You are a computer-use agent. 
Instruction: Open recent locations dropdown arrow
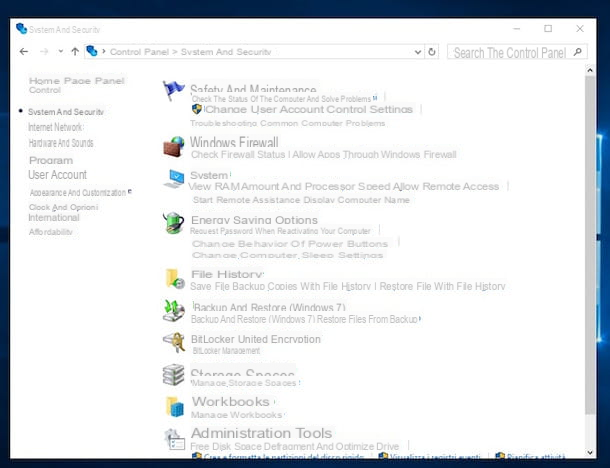coord(61,51)
